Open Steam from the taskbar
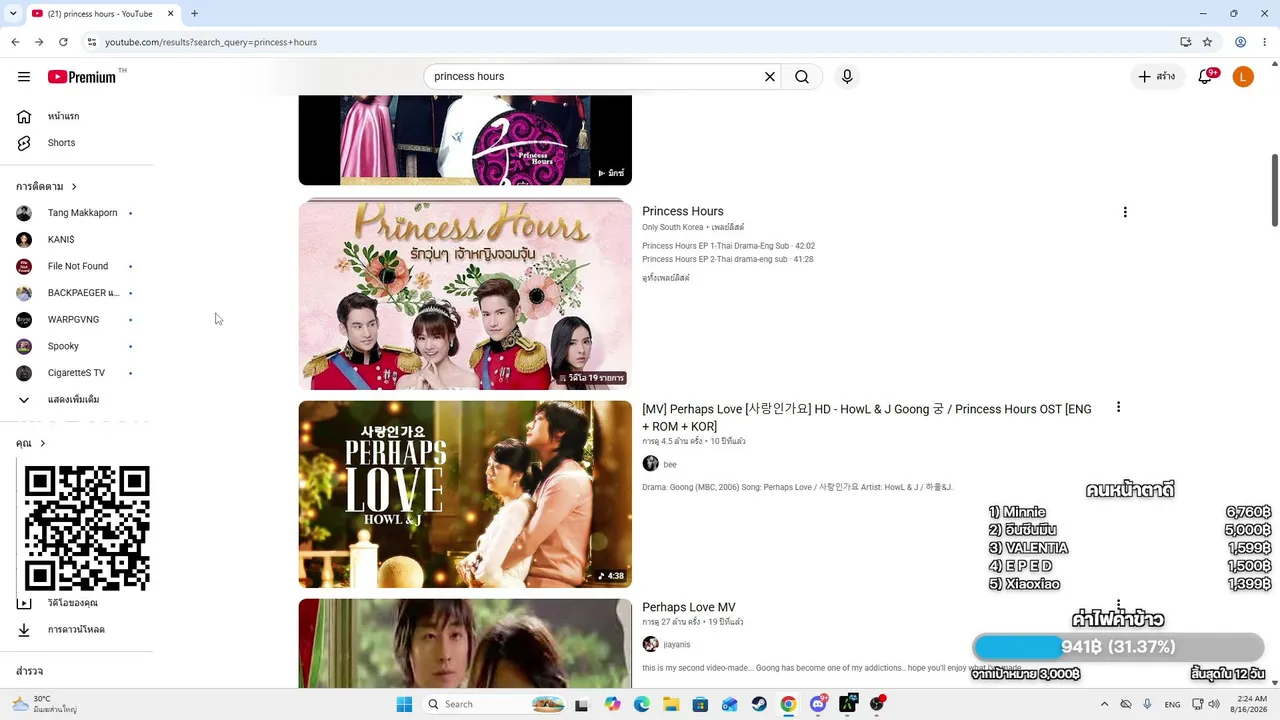Screen dimensions: 1280x720 click(x=759, y=704)
